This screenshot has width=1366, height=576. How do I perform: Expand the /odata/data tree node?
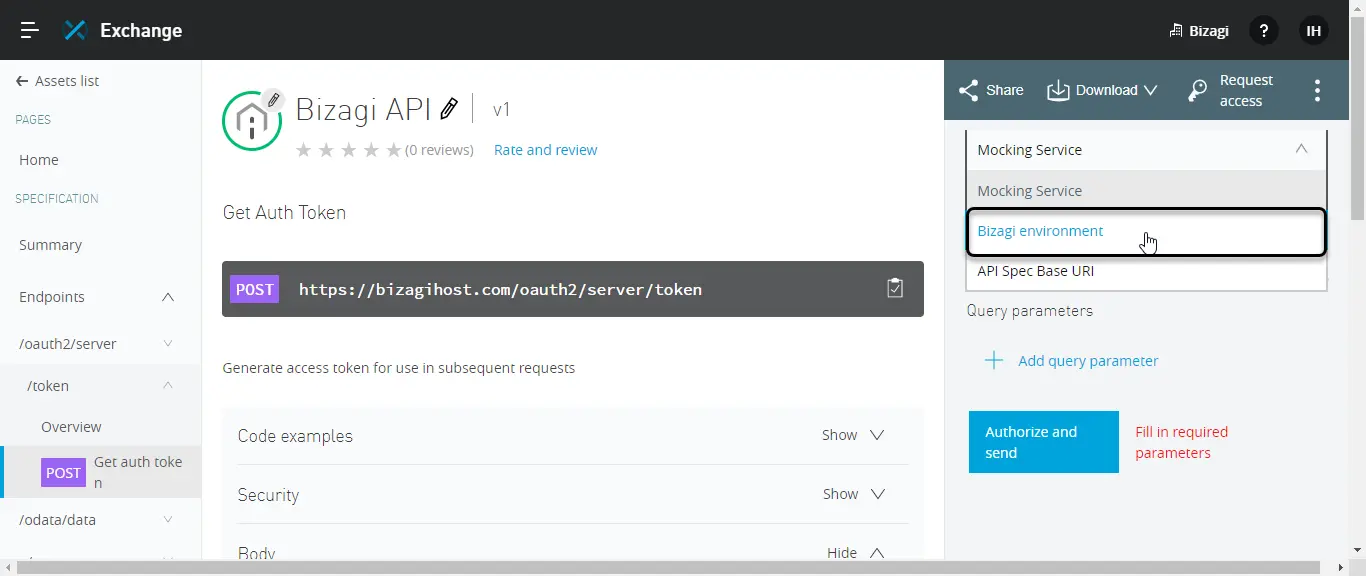coord(168,519)
